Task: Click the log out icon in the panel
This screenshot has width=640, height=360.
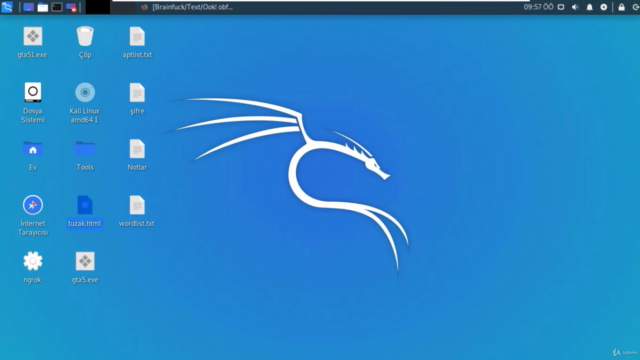Action: pos(636,7)
